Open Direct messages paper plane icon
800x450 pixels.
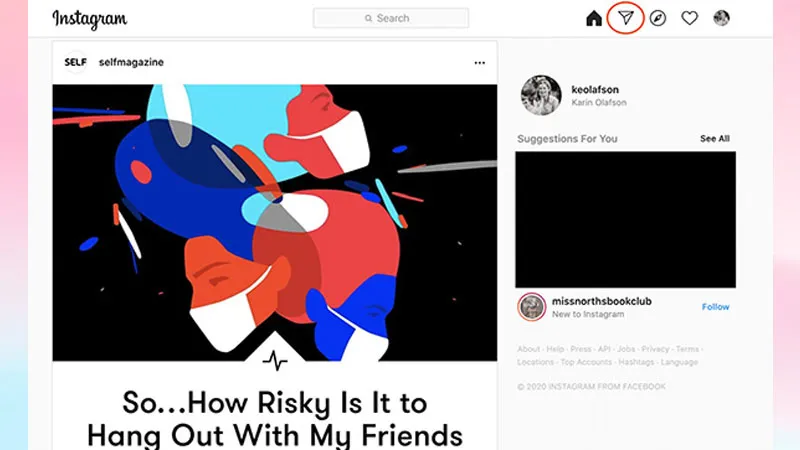click(626, 18)
